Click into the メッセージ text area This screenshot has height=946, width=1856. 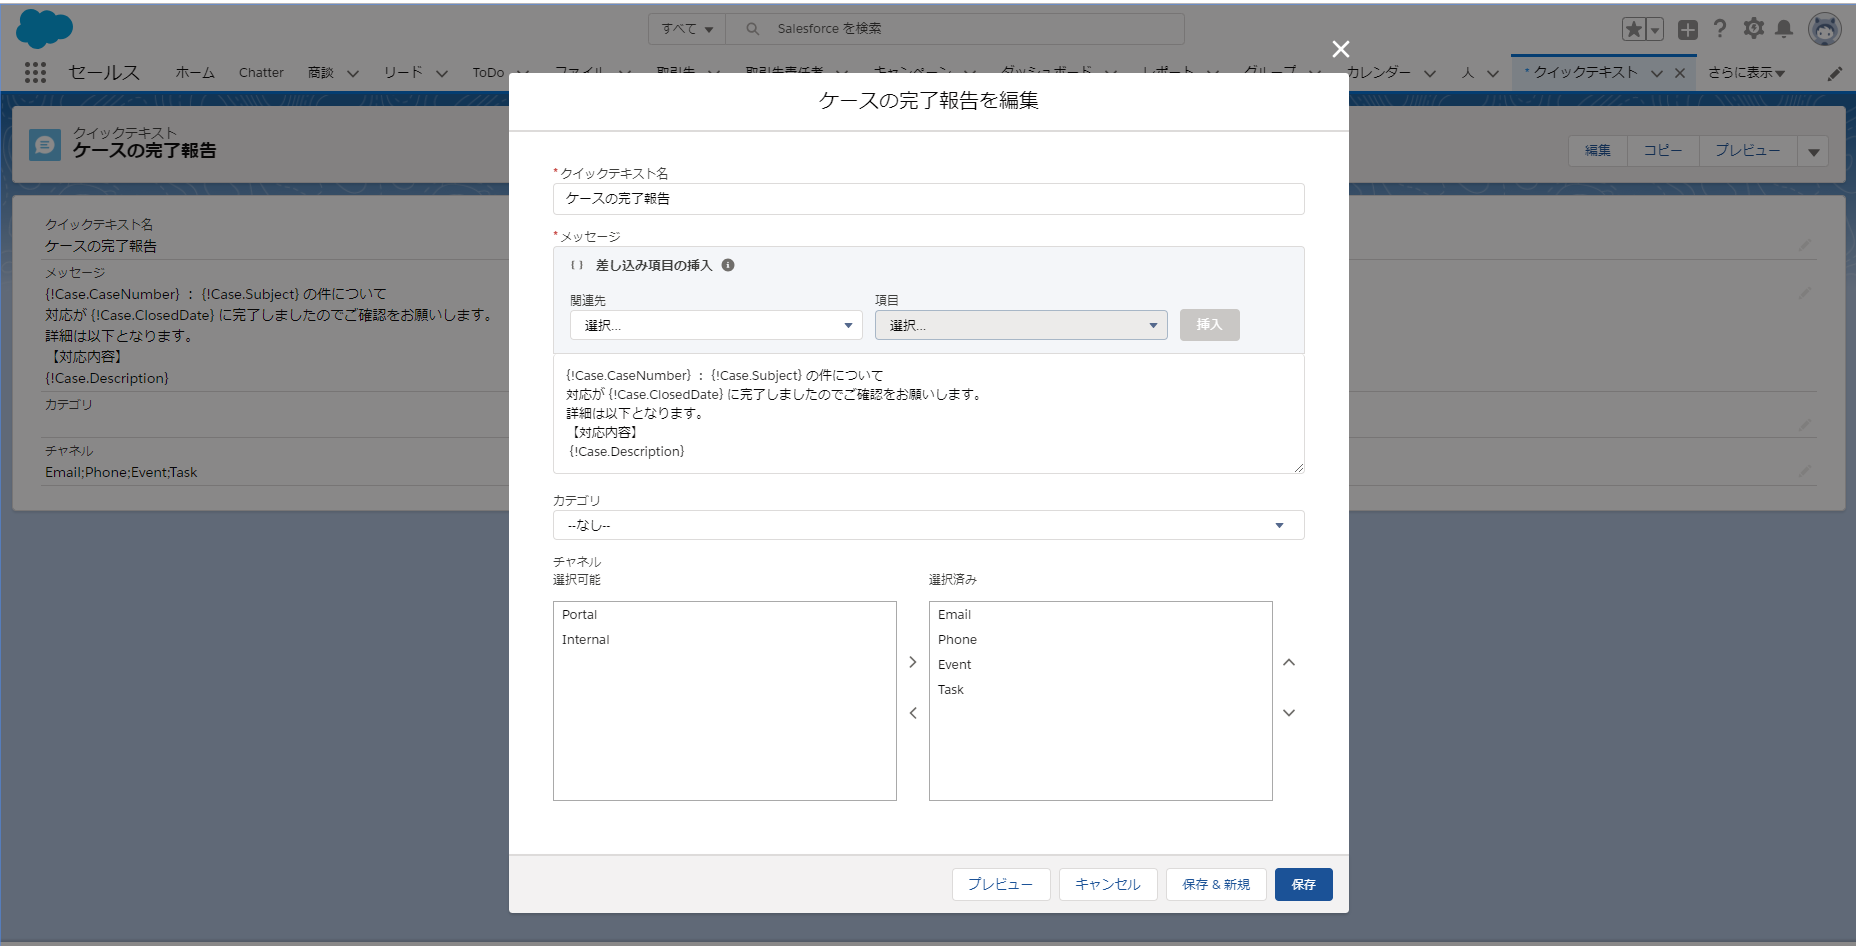928,413
